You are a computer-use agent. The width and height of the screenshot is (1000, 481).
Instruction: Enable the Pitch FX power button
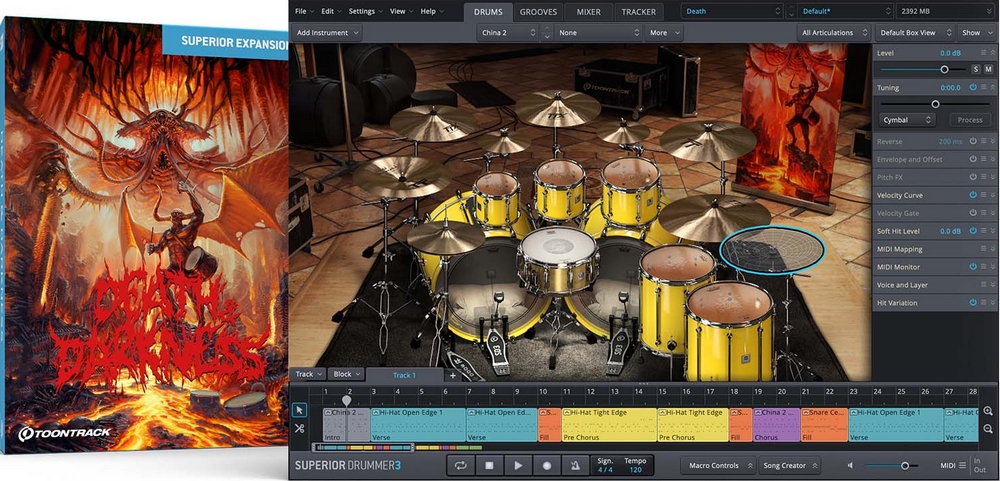[973, 177]
